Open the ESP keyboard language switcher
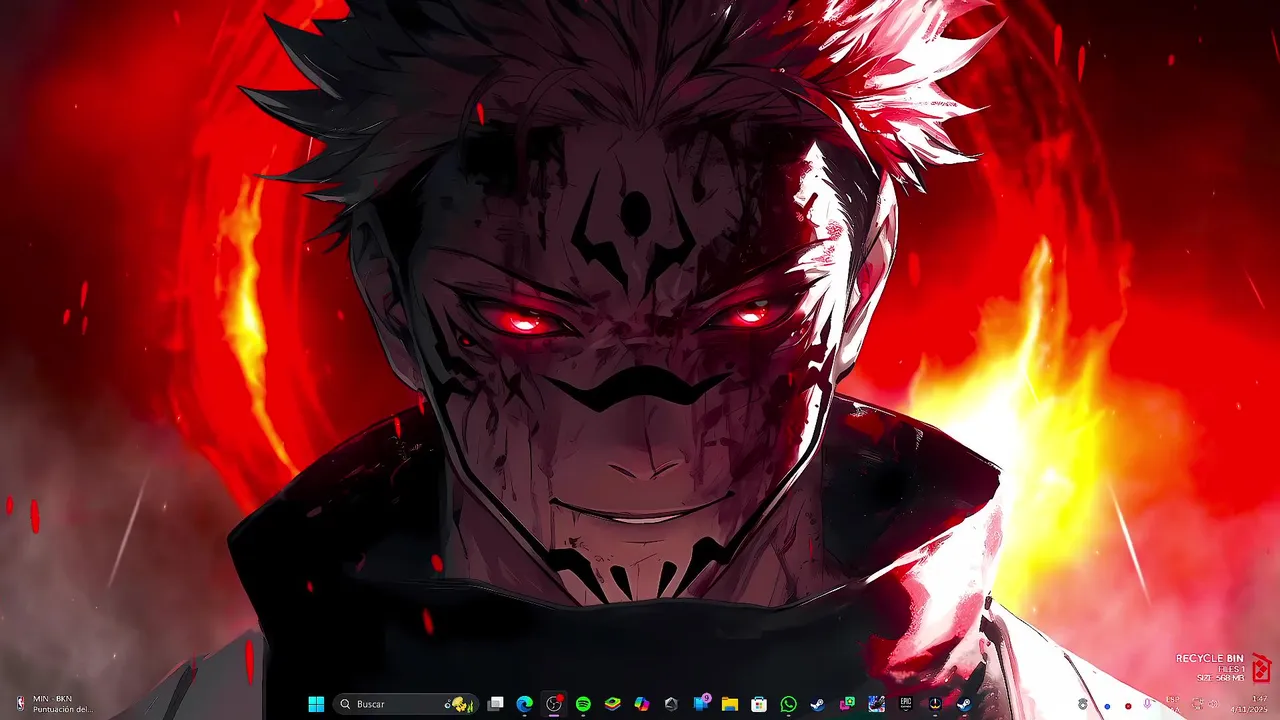The height and width of the screenshot is (720, 1280). pos(1173,704)
